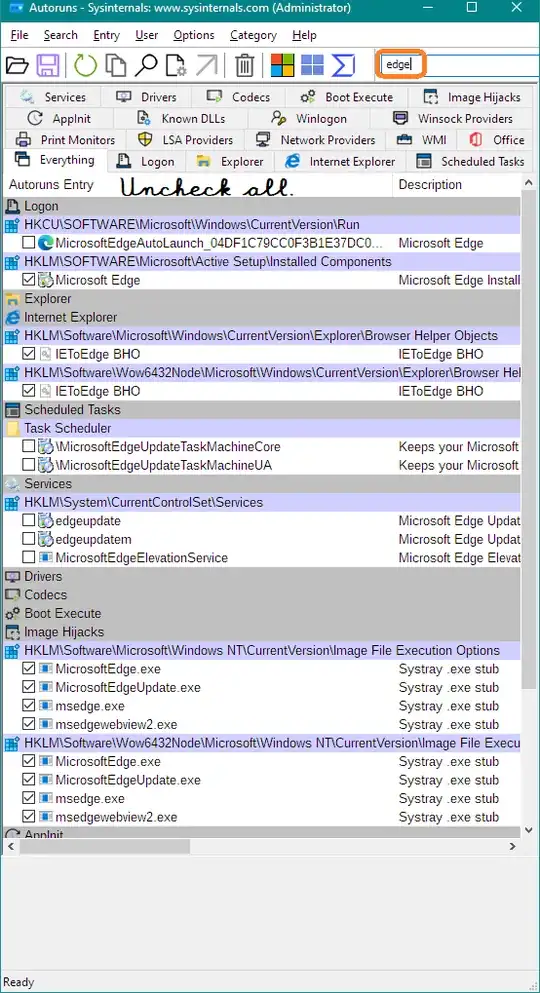
Task: Toggle MicrosoftEdgeUpdateTaskMachineUA checkbox
Action: pos(28,465)
